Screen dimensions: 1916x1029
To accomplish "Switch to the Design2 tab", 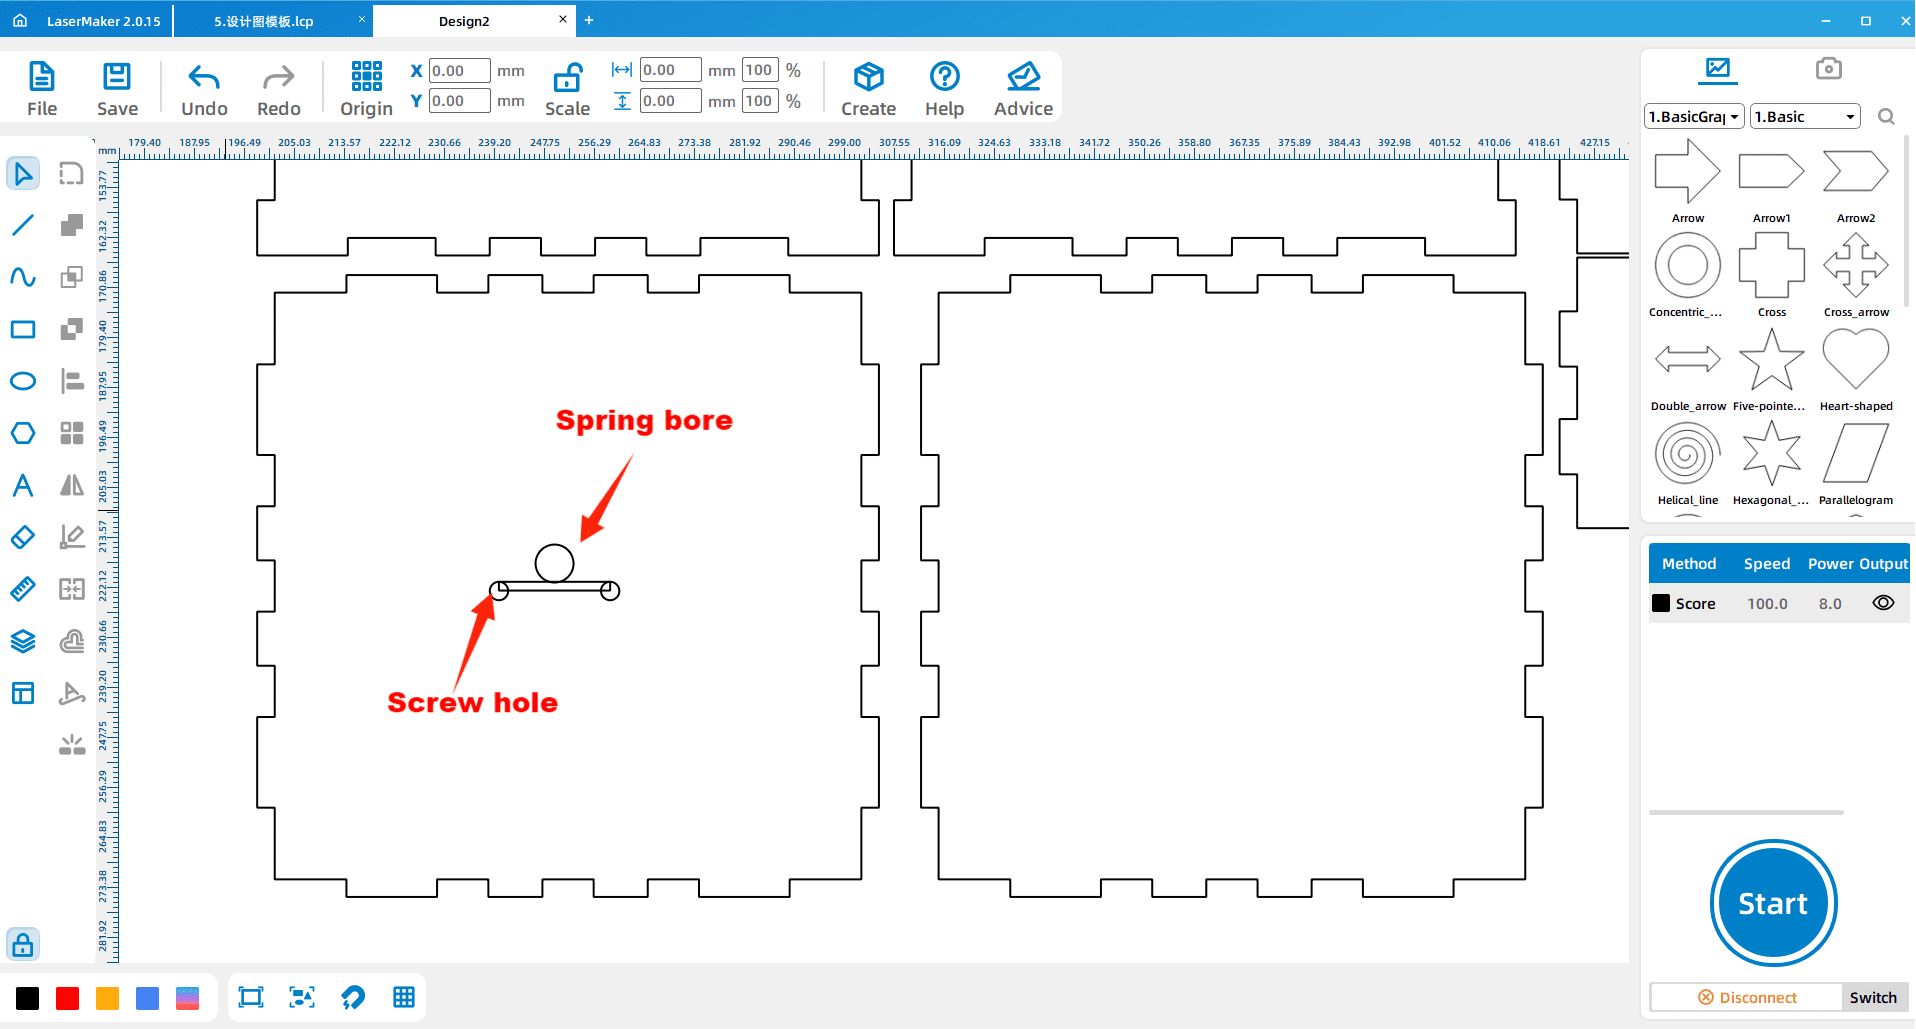I will [x=464, y=21].
